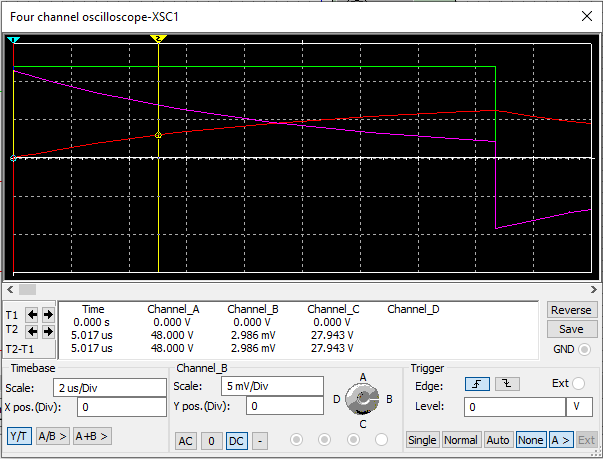
Task: Enable the GND radio button
Action: tap(584, 349)
